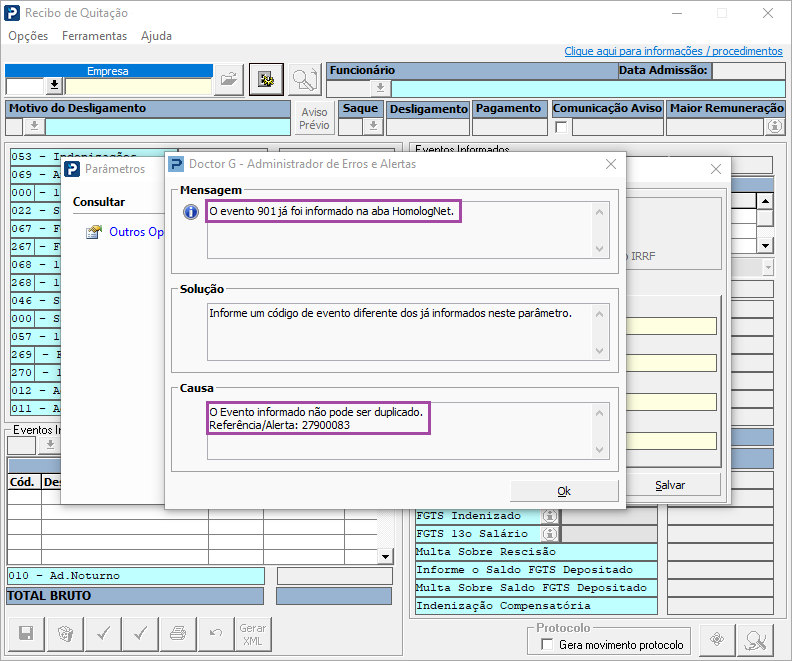This screenshot has width=792, height=661.
Task: Click the save floppy disk icon
Action: [x=26, y=633]
